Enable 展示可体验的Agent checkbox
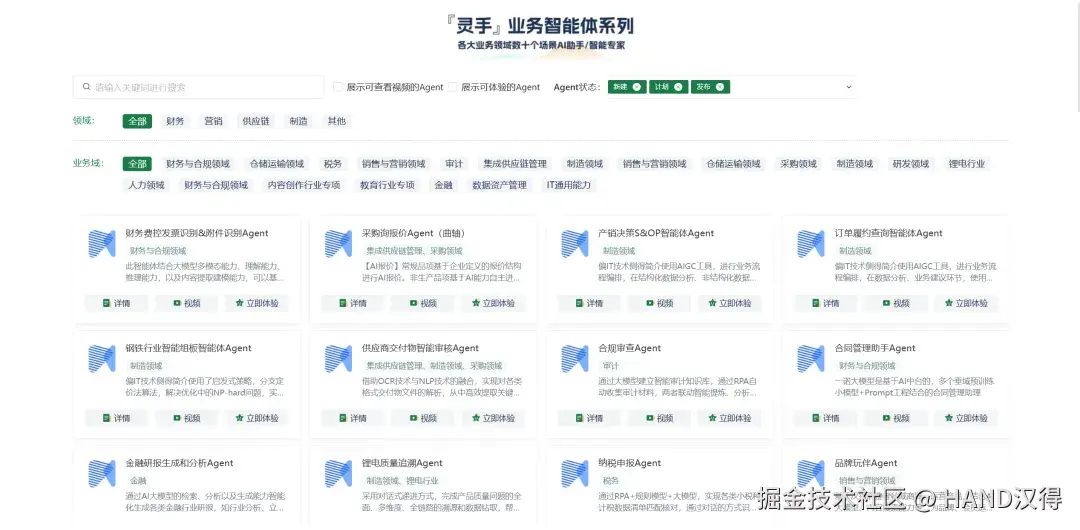 [x=453, y=87]
